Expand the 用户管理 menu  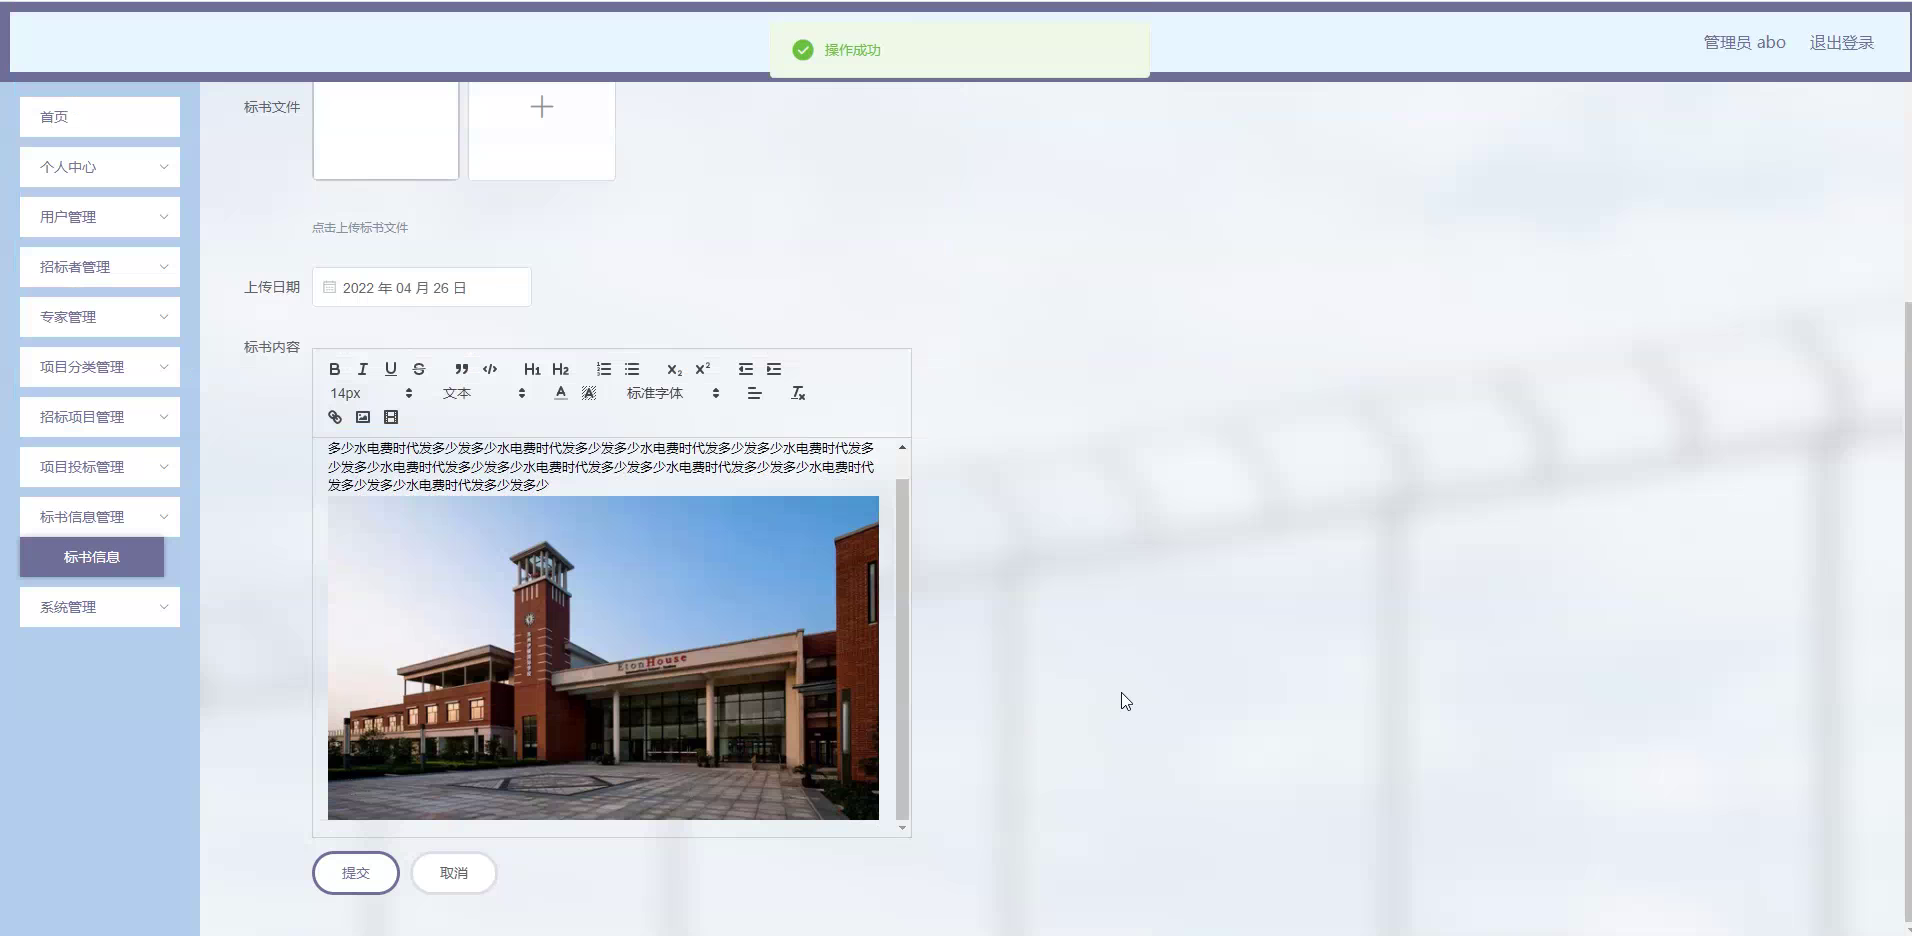point(100,217)
